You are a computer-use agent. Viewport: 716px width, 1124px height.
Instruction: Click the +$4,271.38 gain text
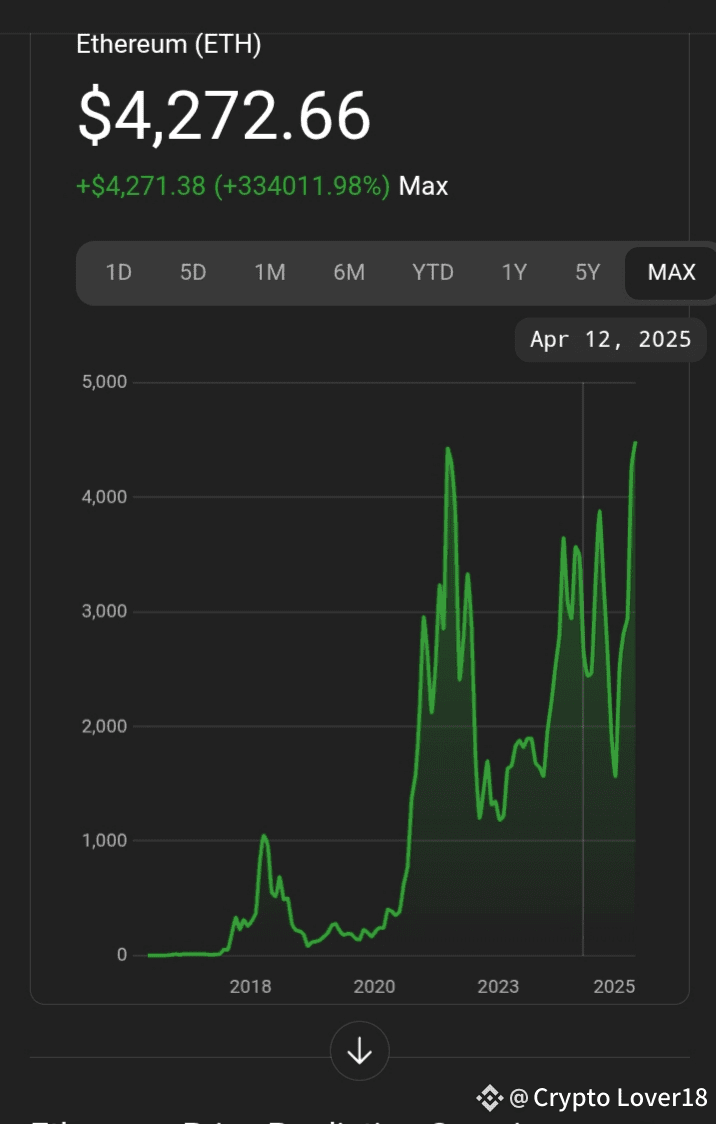click(x=141, y=186)
